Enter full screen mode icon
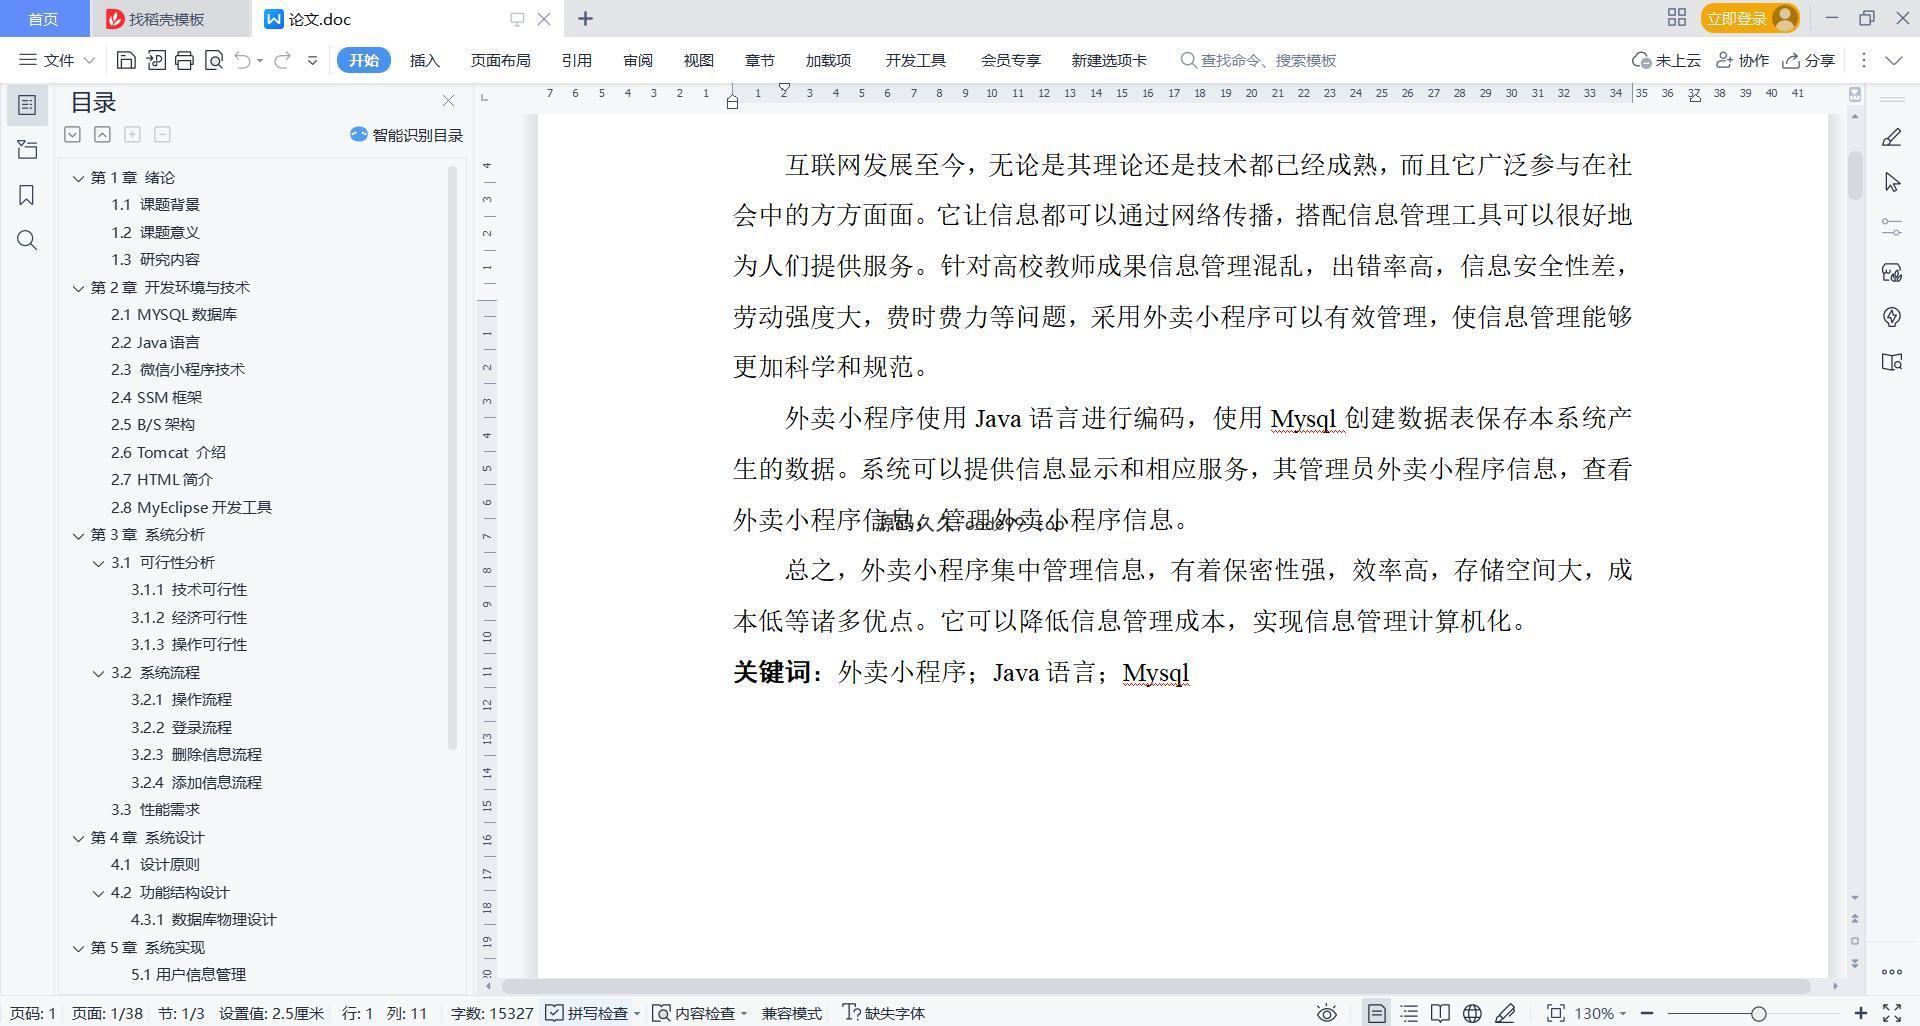 point(1892,1013)
